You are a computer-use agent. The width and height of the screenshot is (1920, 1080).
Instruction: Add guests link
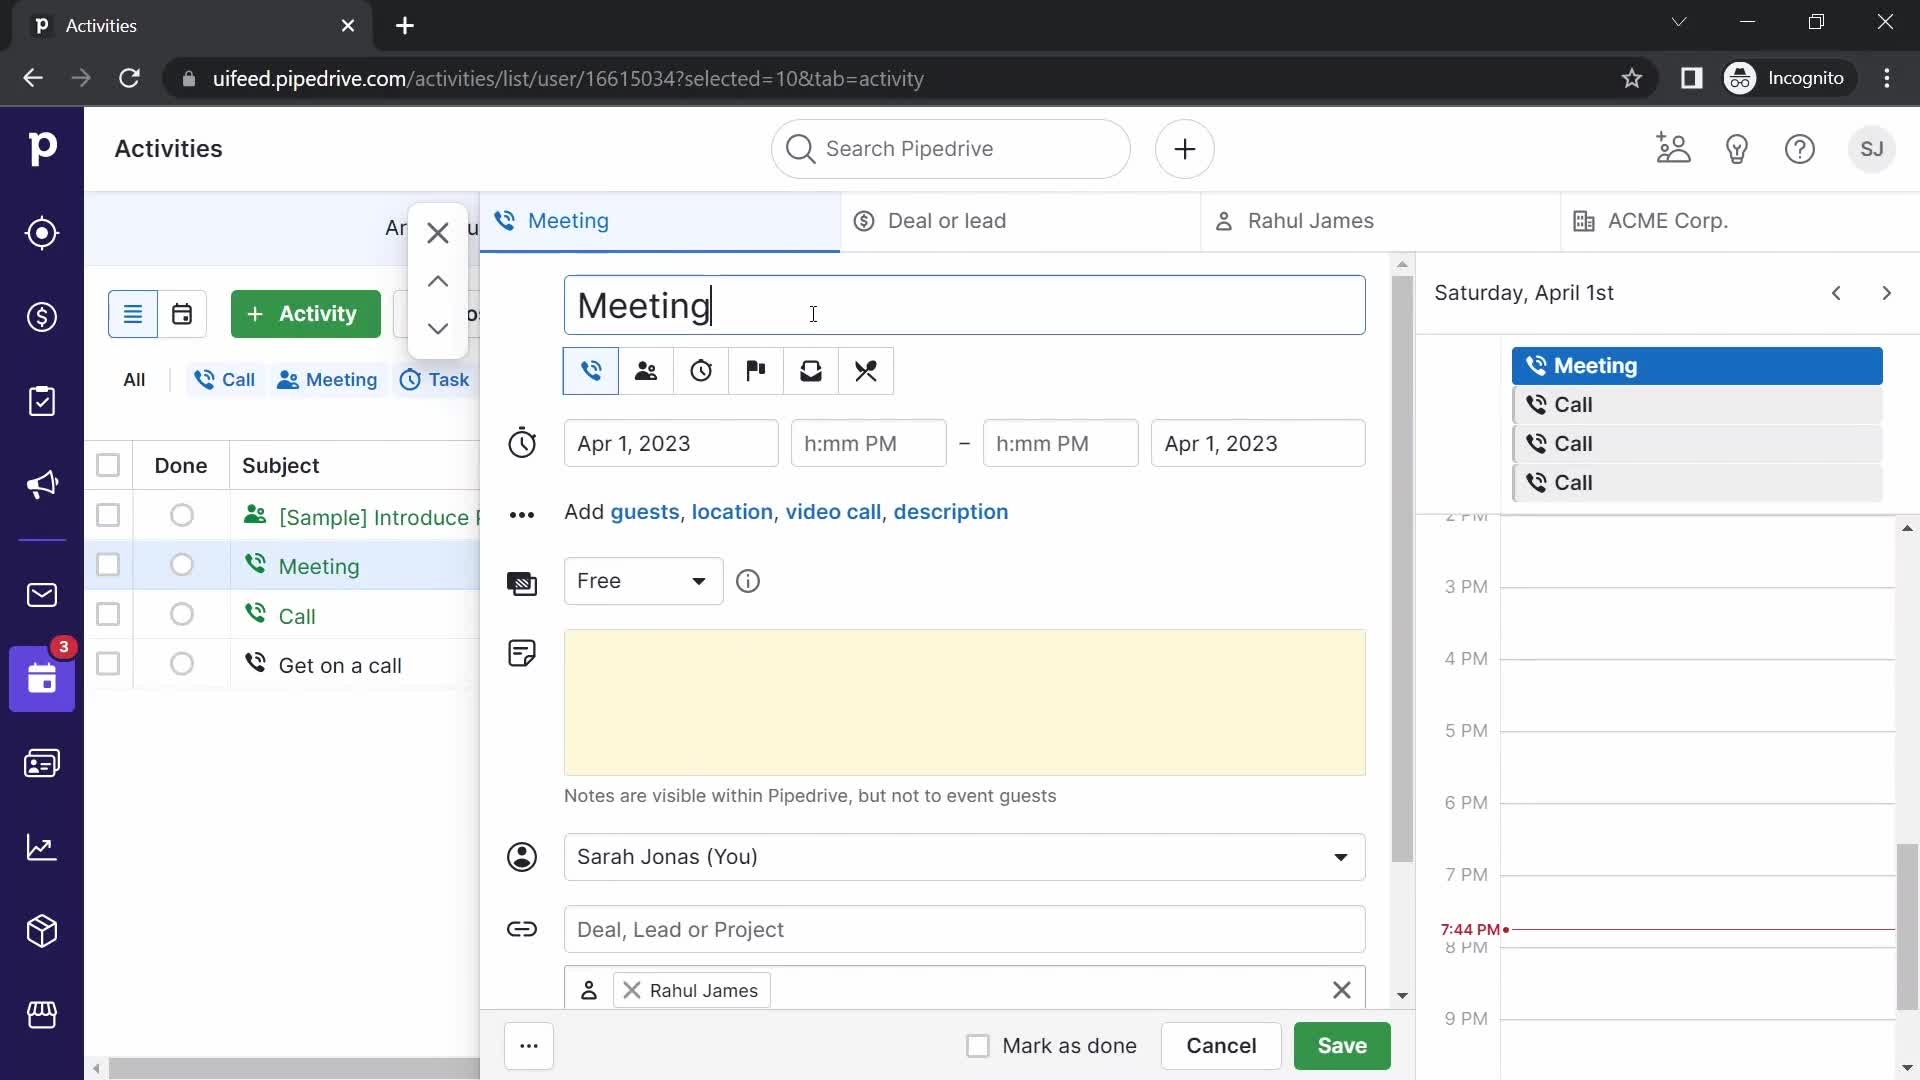pos(645,512)
